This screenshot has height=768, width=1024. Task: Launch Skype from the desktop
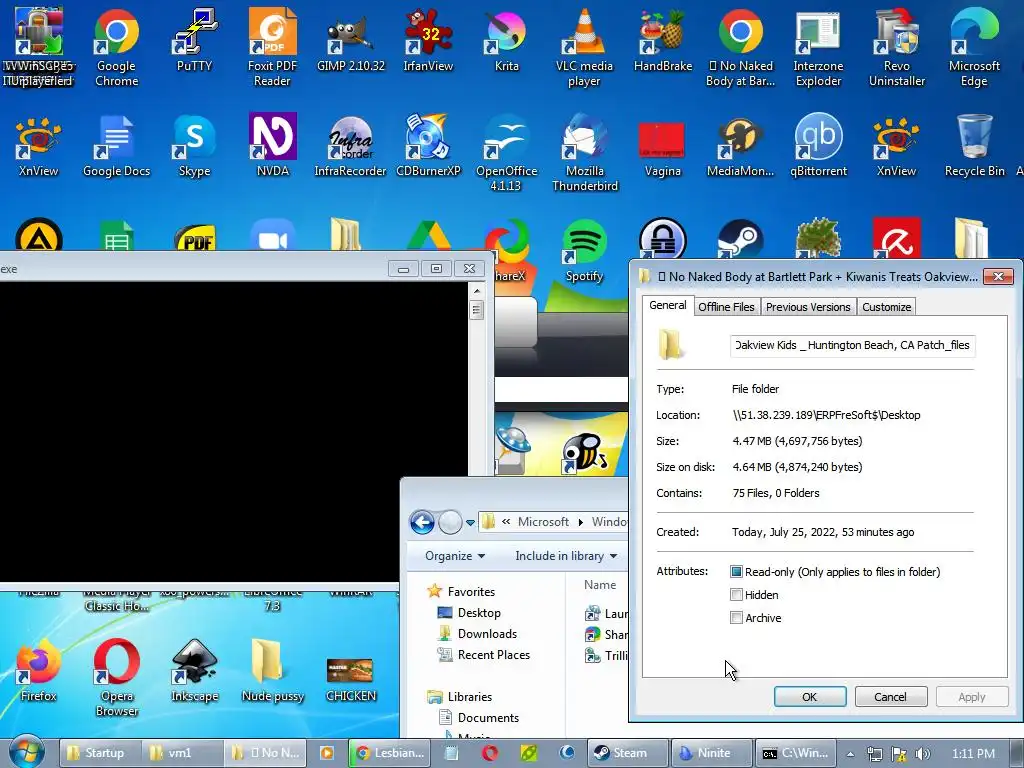[x=194, y=146]
